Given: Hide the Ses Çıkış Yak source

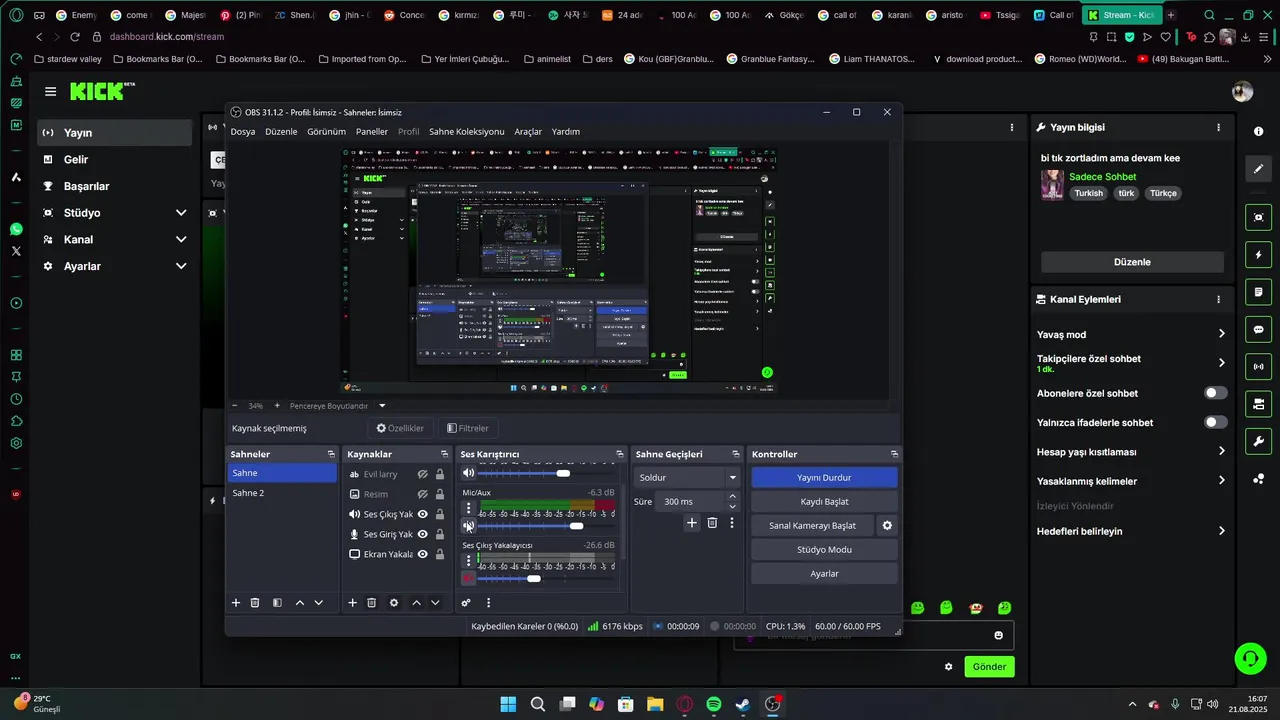Looking at the screenshot, I should coord(422,514).
